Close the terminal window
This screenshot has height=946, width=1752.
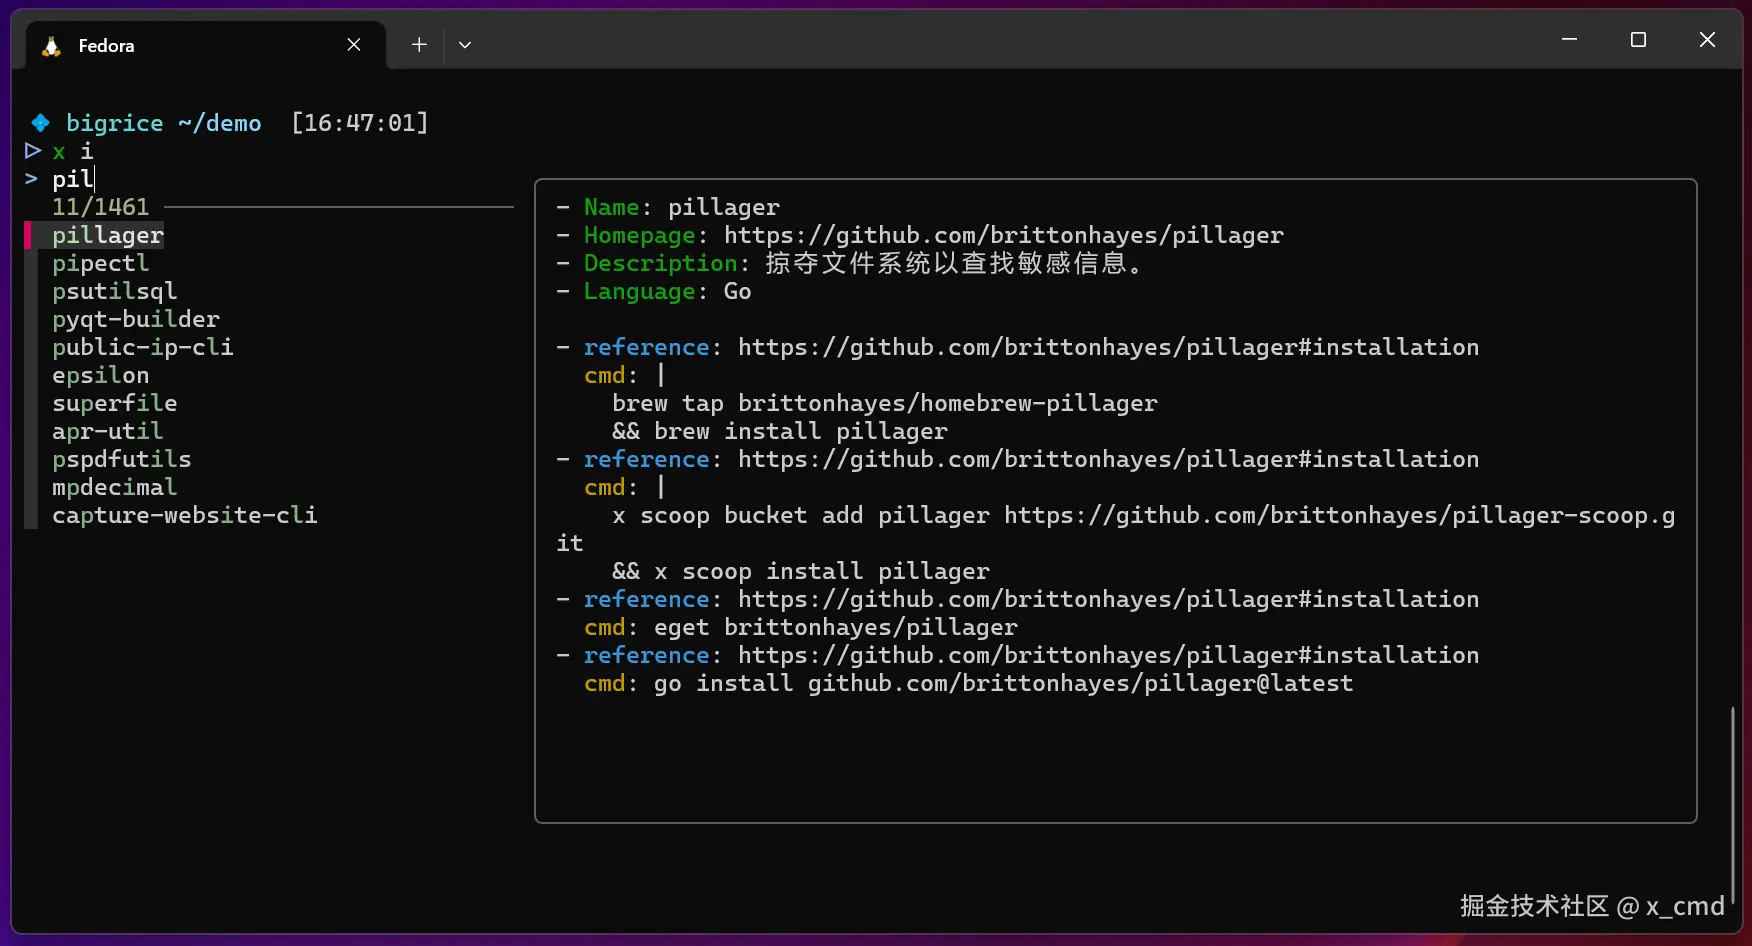click(1707, 40)
